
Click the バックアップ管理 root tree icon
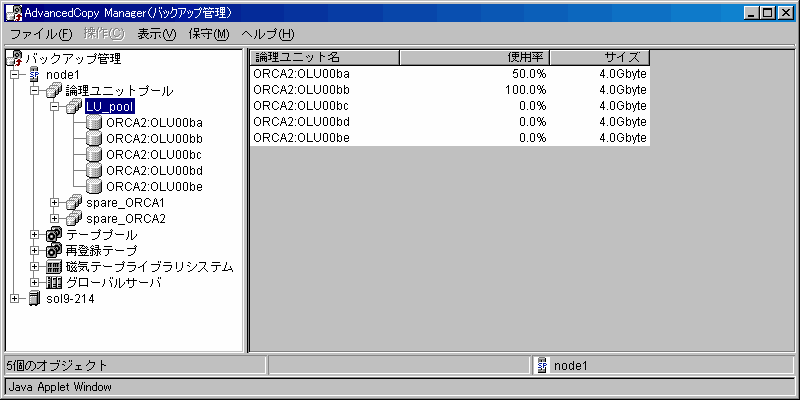click(x=15, y=58)
